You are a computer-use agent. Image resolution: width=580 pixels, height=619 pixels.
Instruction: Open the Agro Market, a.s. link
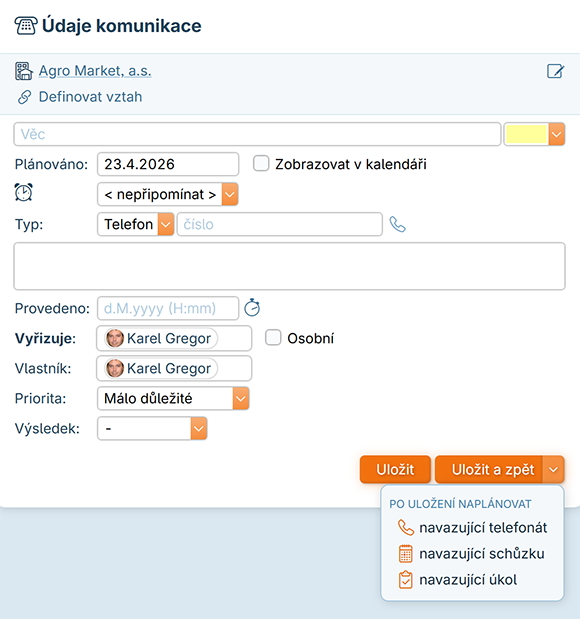pyautogui.click(x=95, y=71)
